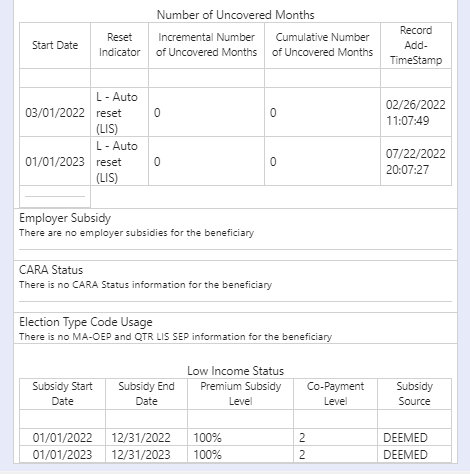Click the 12/31/2023 subsidy end date cell
This screenshot has width=470, height=474.
[146, 454]
